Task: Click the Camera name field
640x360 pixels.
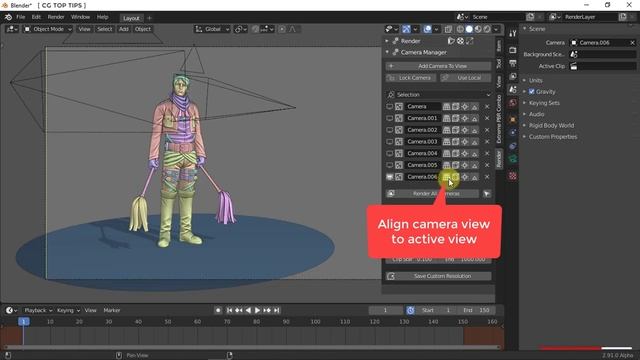Action: pos(423,106)
